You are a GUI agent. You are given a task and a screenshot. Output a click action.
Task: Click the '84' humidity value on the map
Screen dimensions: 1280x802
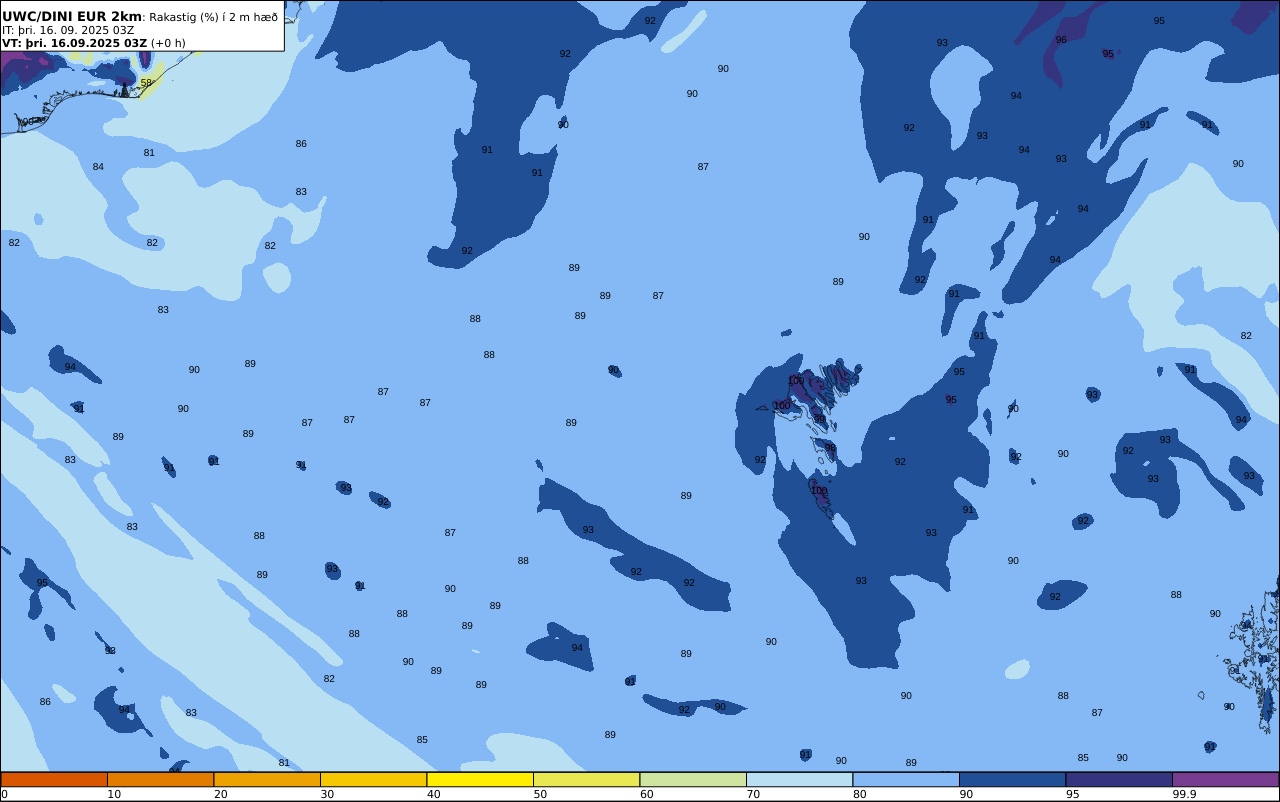(x=98, y=167)
